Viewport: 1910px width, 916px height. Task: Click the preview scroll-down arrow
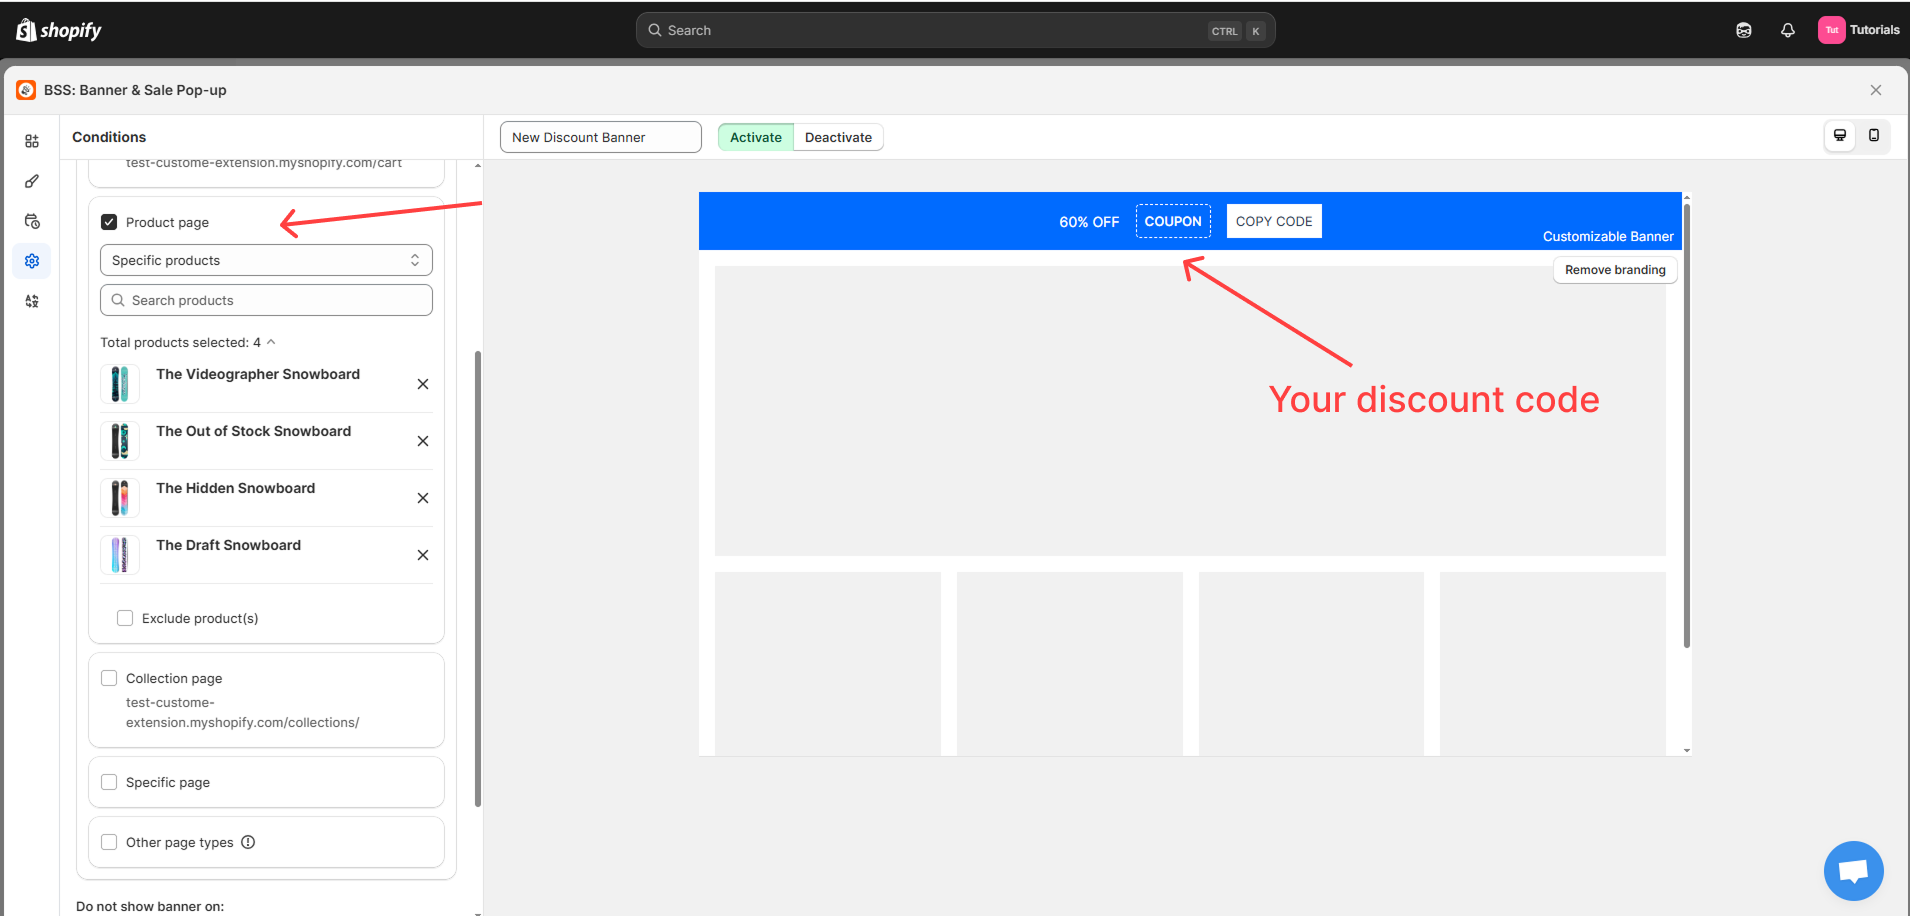point(1687,750)
